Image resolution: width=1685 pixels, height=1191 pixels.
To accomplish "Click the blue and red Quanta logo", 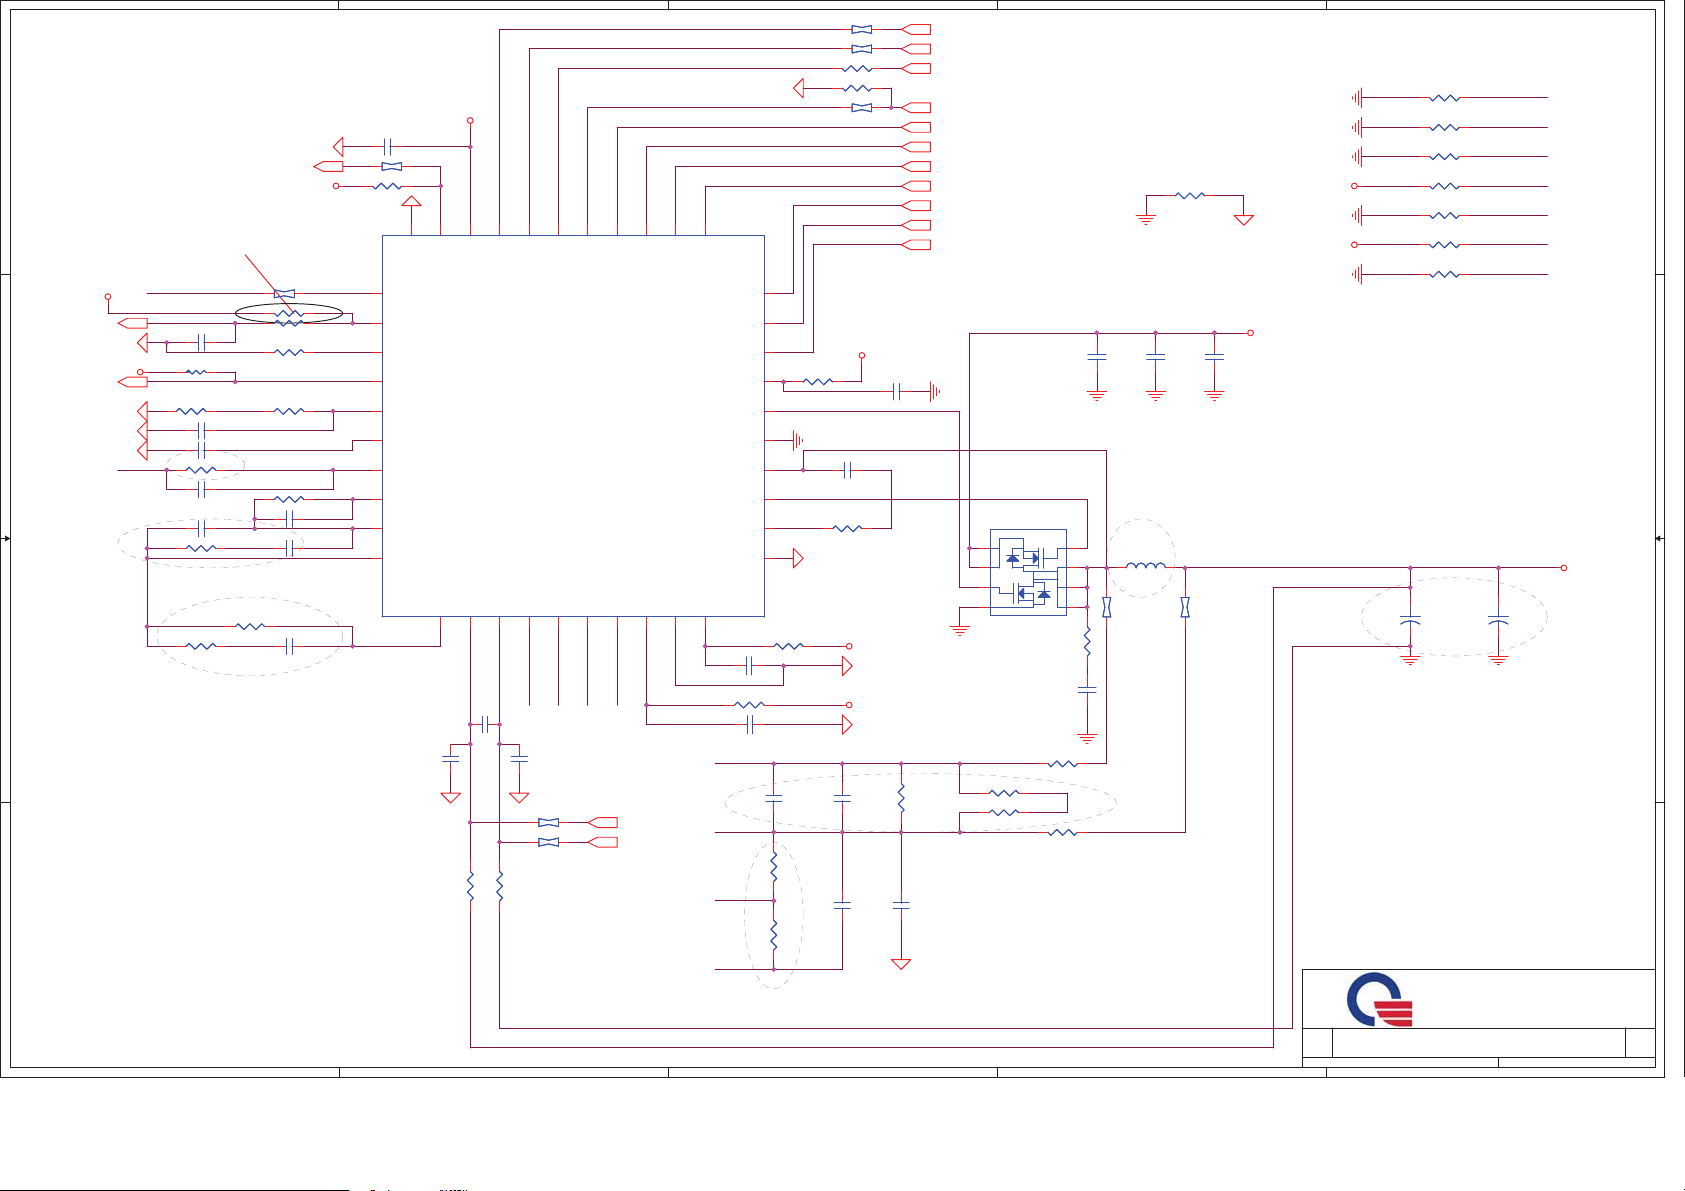I will click(1380, 999).
